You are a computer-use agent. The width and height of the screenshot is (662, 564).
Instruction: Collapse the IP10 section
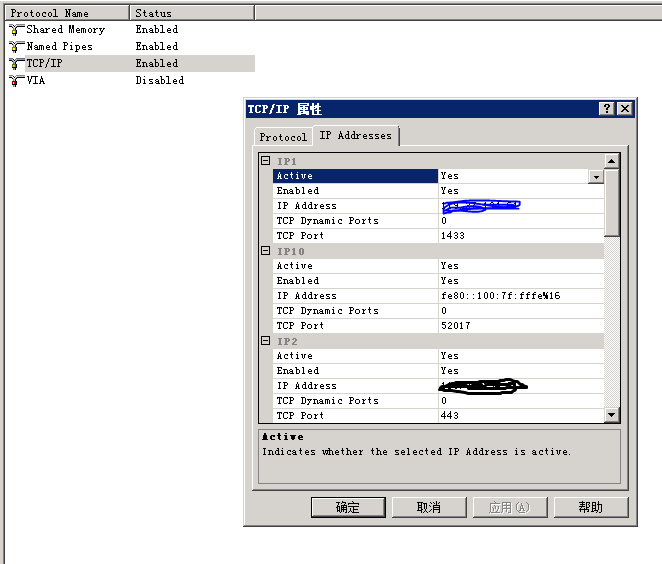(x=266, y=251)
